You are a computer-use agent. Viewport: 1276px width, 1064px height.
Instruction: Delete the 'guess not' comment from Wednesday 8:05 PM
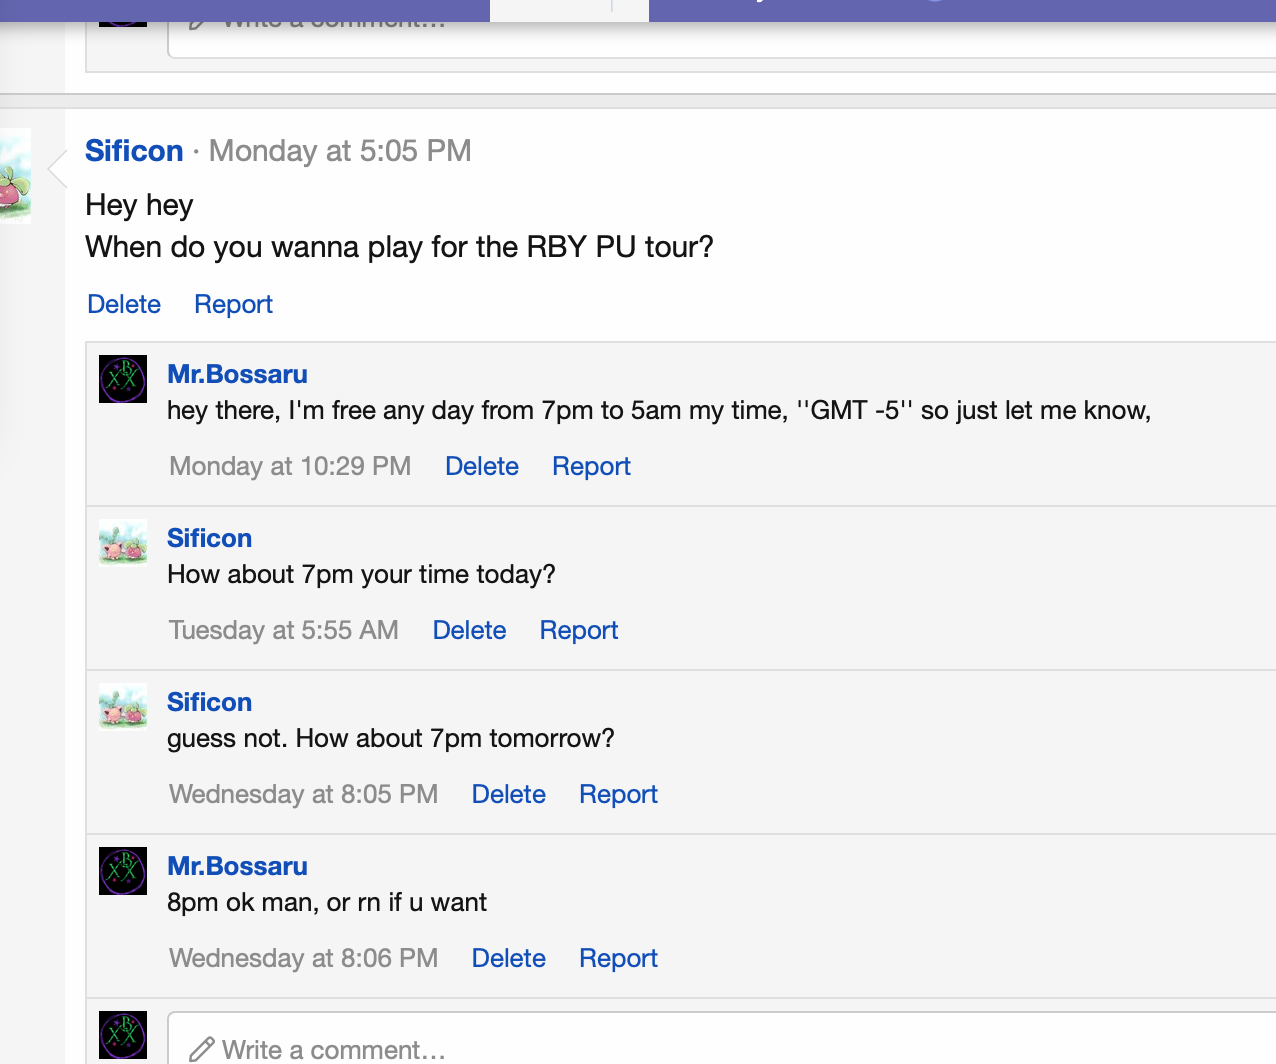(509, 794)
